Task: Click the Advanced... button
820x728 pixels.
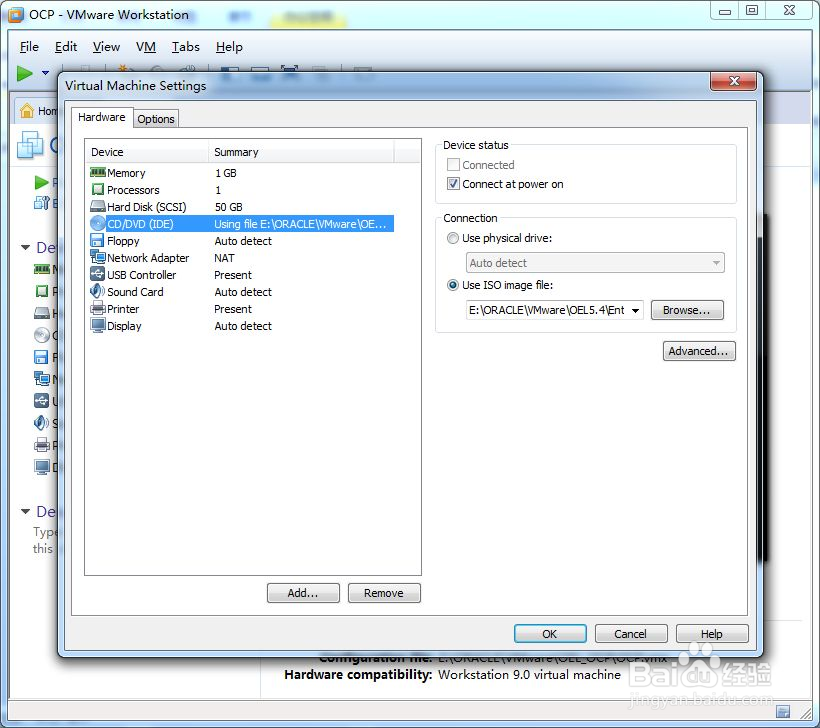Action: pos(699,351)
